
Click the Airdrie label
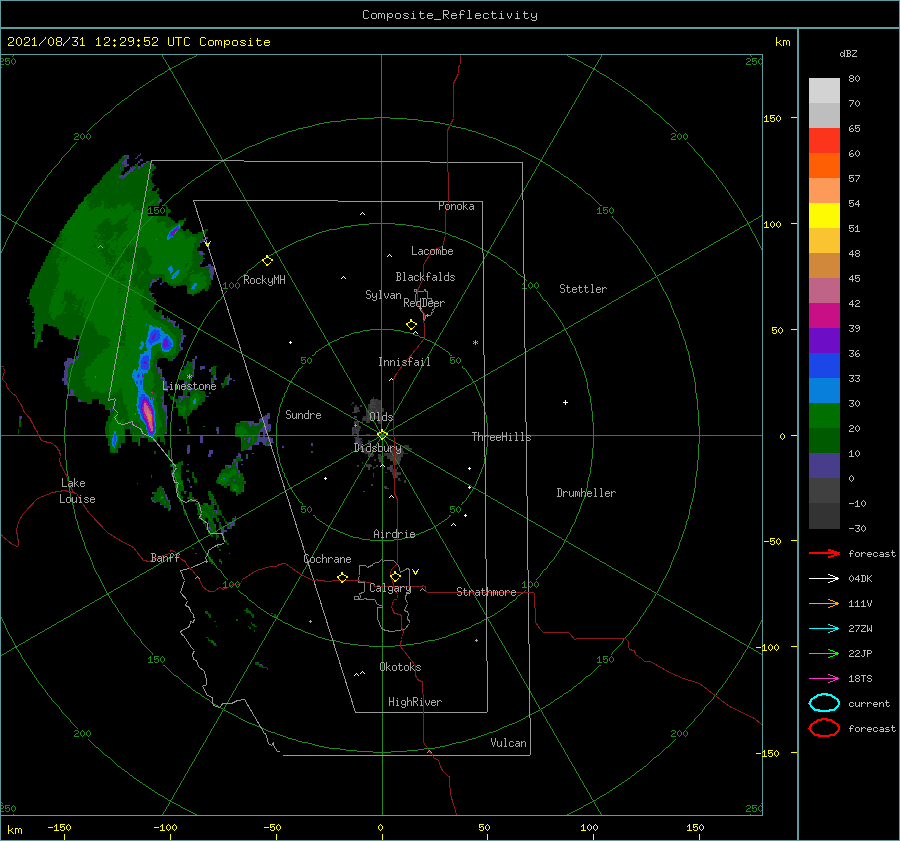[x=394, y=534]
